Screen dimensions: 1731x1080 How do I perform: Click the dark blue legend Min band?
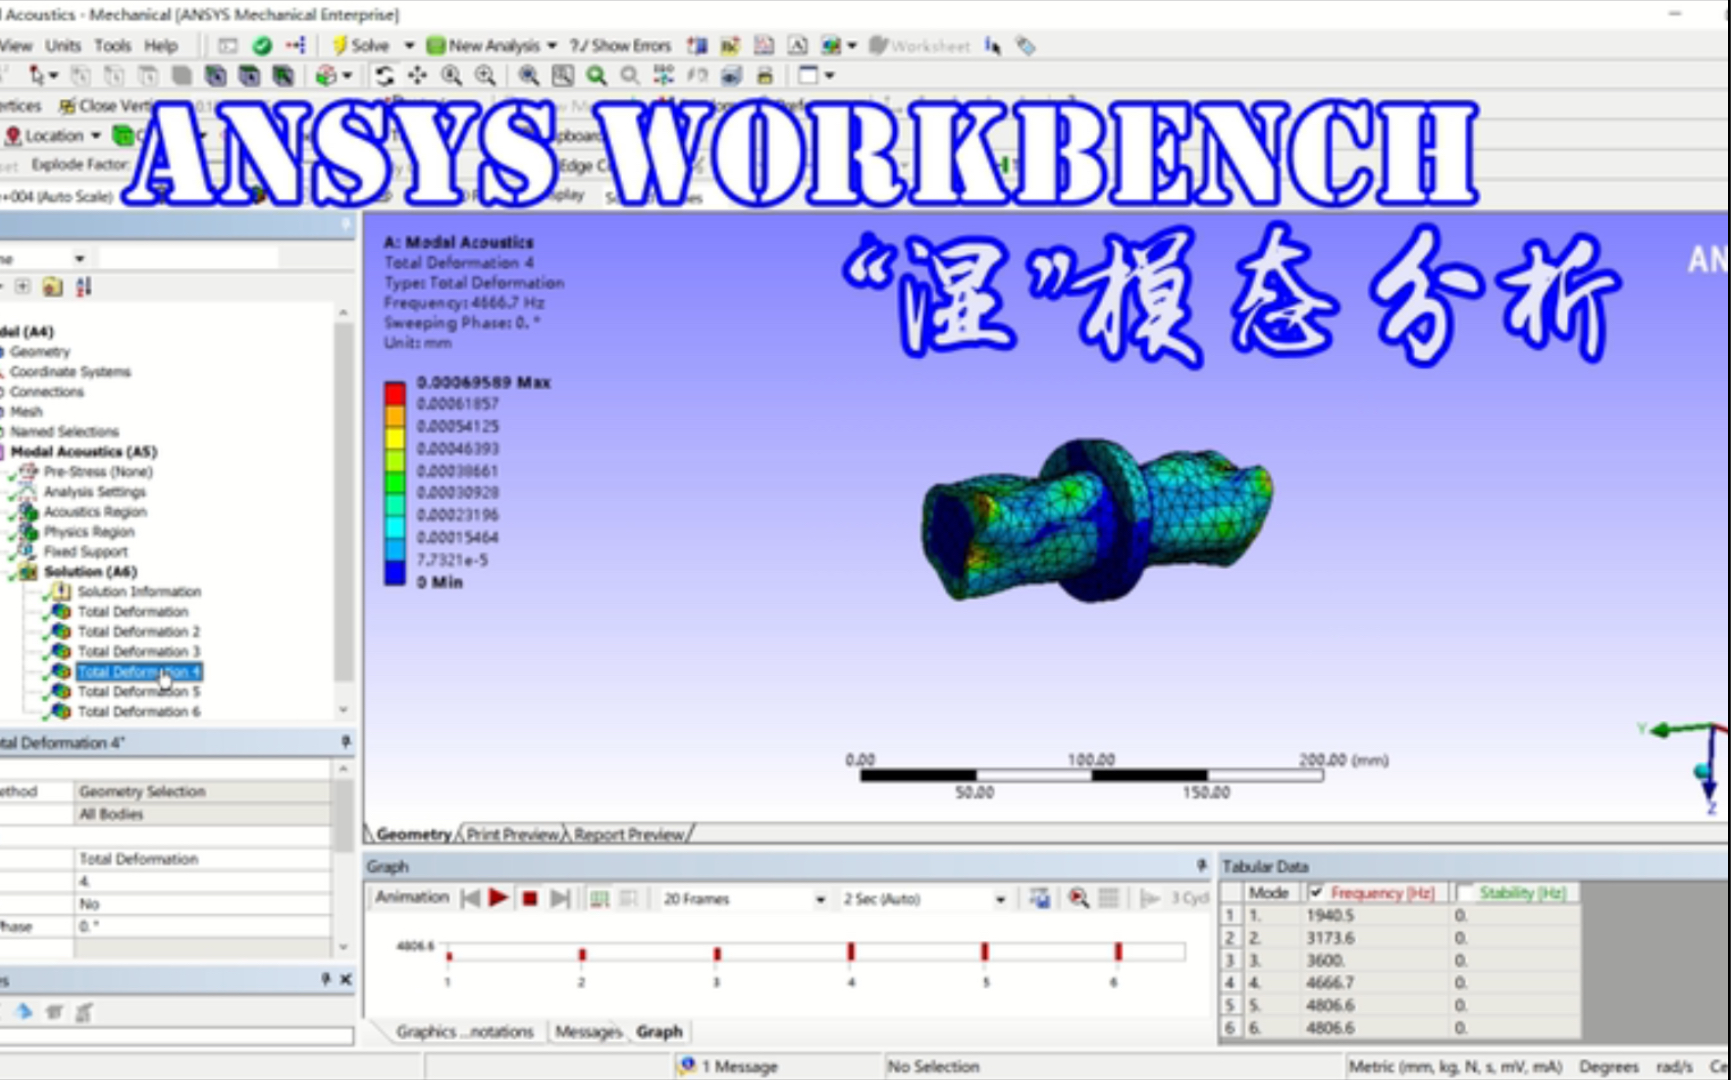tap(395, 572)
